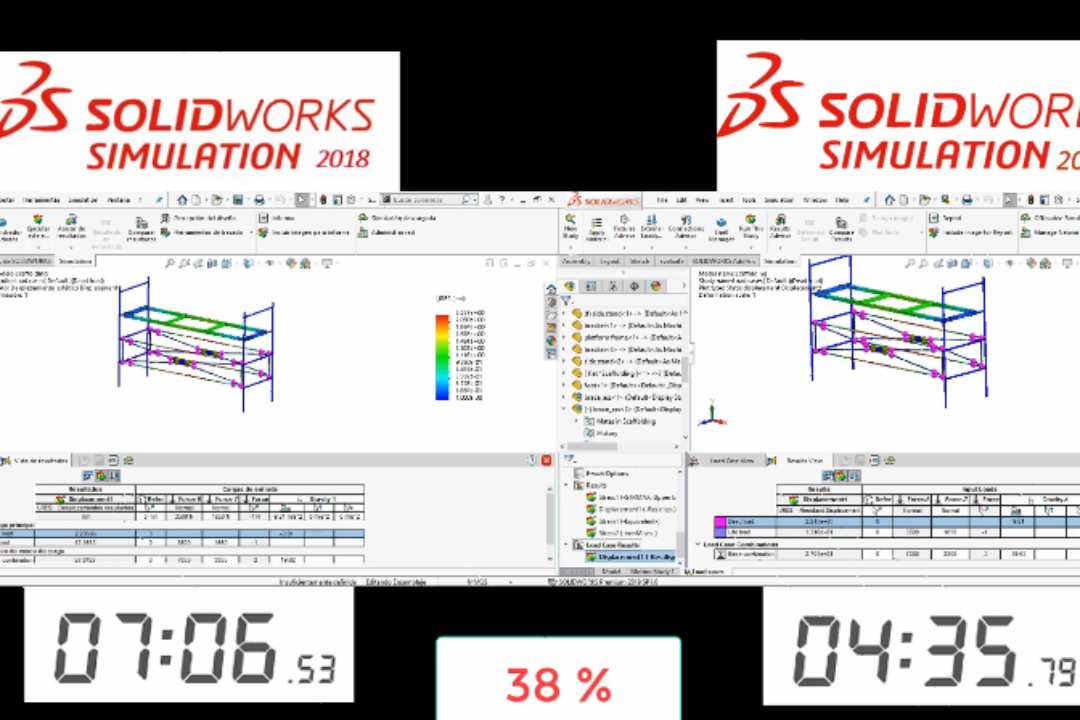Click Run This Study in the 2019 window
Viewport: 1080px width, 720px height.
(751, 227)
